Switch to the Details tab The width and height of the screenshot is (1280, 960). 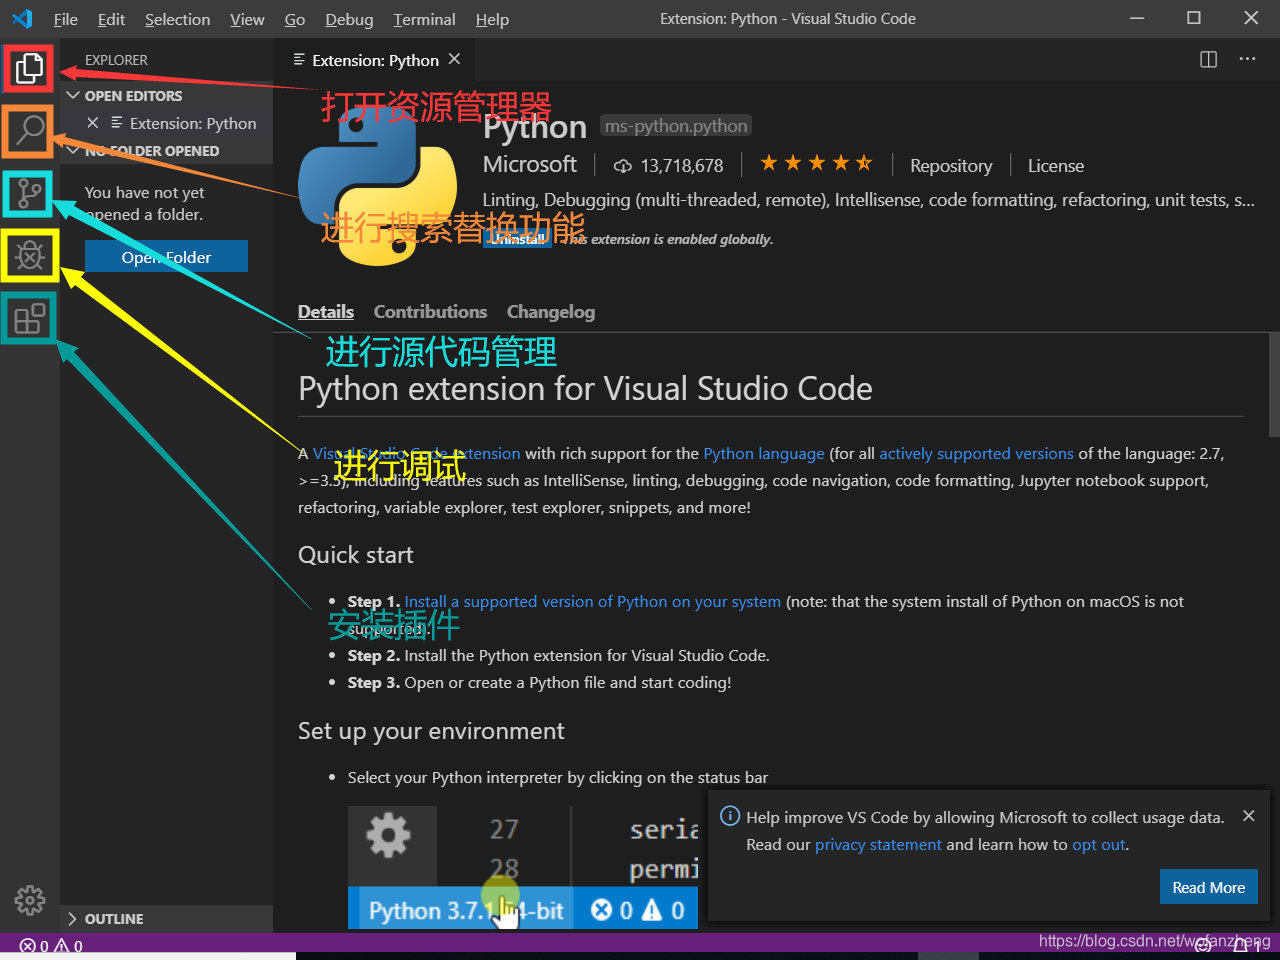(326, 312)
